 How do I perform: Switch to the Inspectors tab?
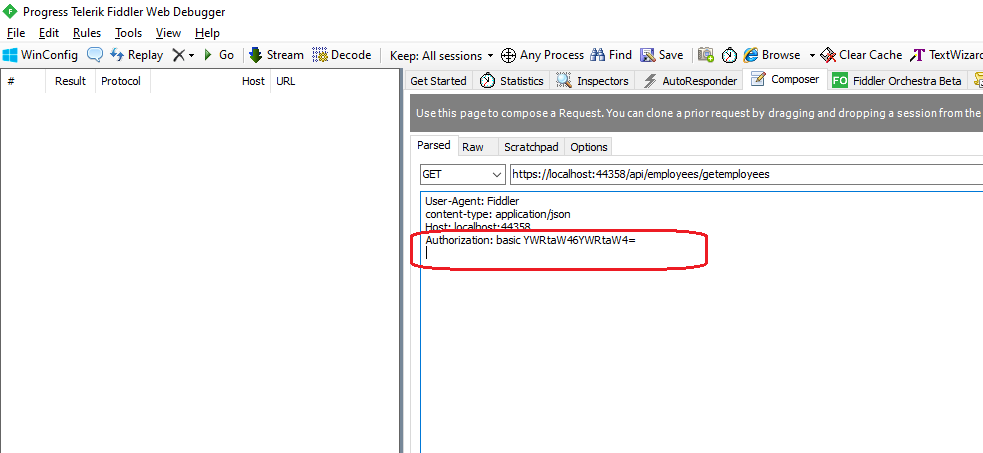[592, 81]
